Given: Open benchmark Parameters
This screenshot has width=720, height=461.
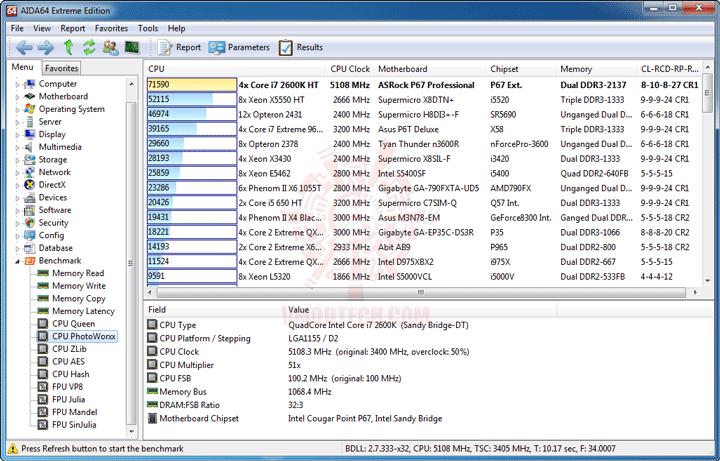Looking at the screenshot, I should (239, 47).
